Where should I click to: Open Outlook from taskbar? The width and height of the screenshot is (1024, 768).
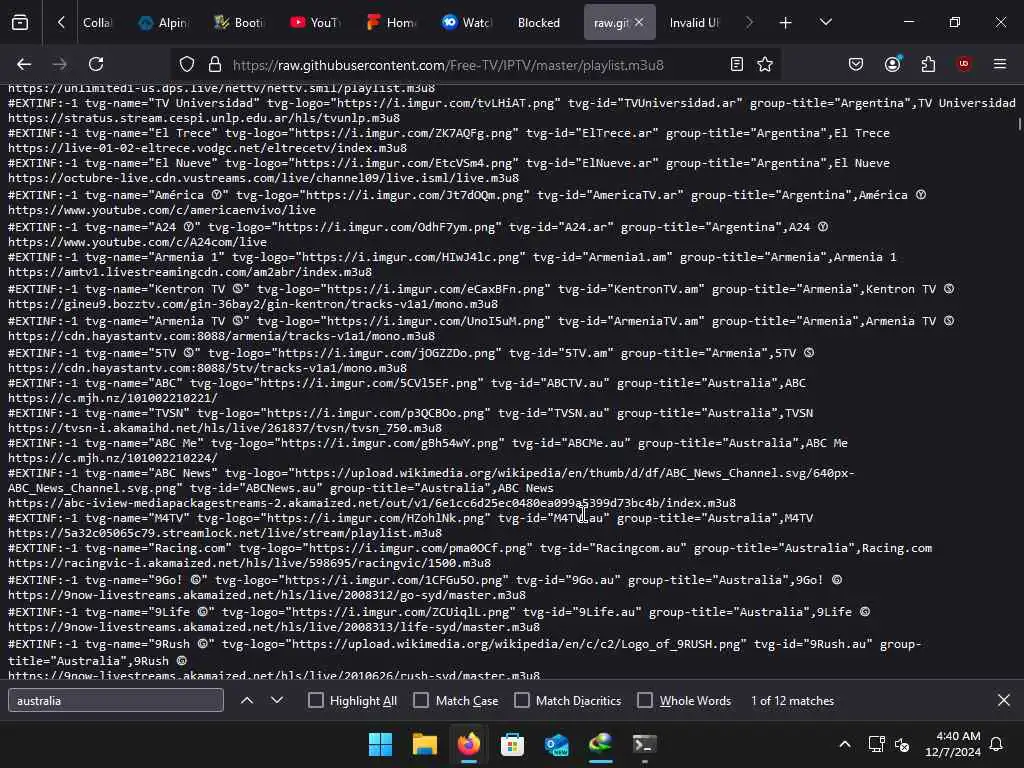point(556,744)
